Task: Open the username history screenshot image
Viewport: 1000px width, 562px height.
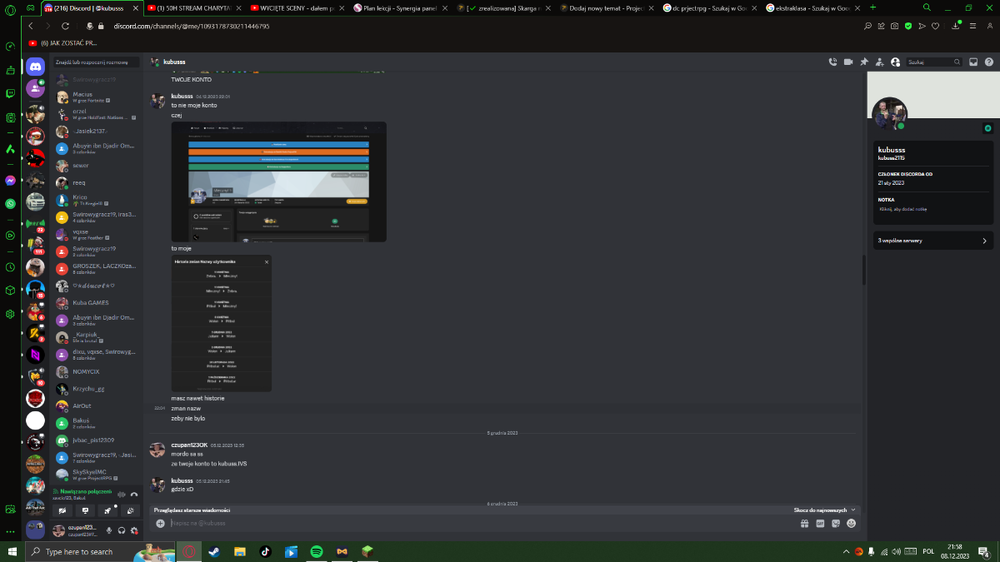Action: (221, 323)
